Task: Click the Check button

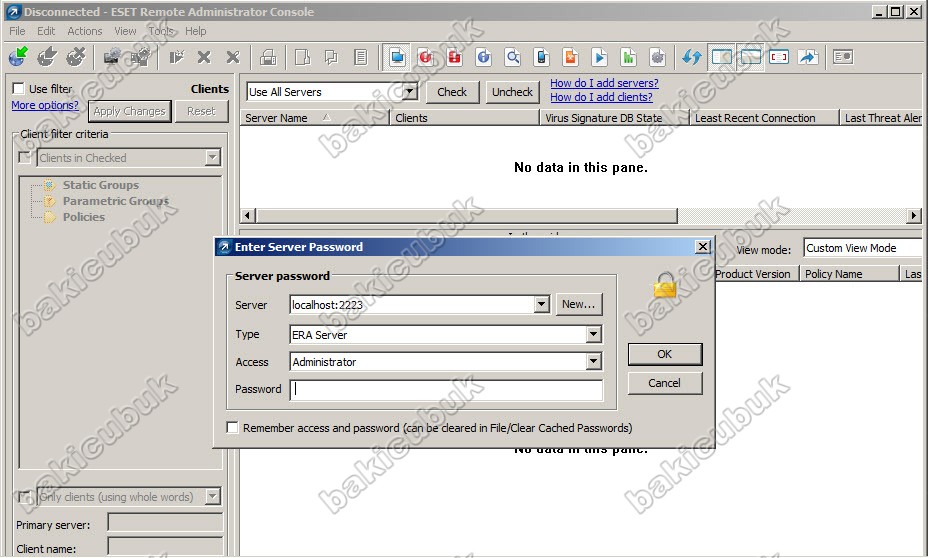Action: click(x=452, y=92)
